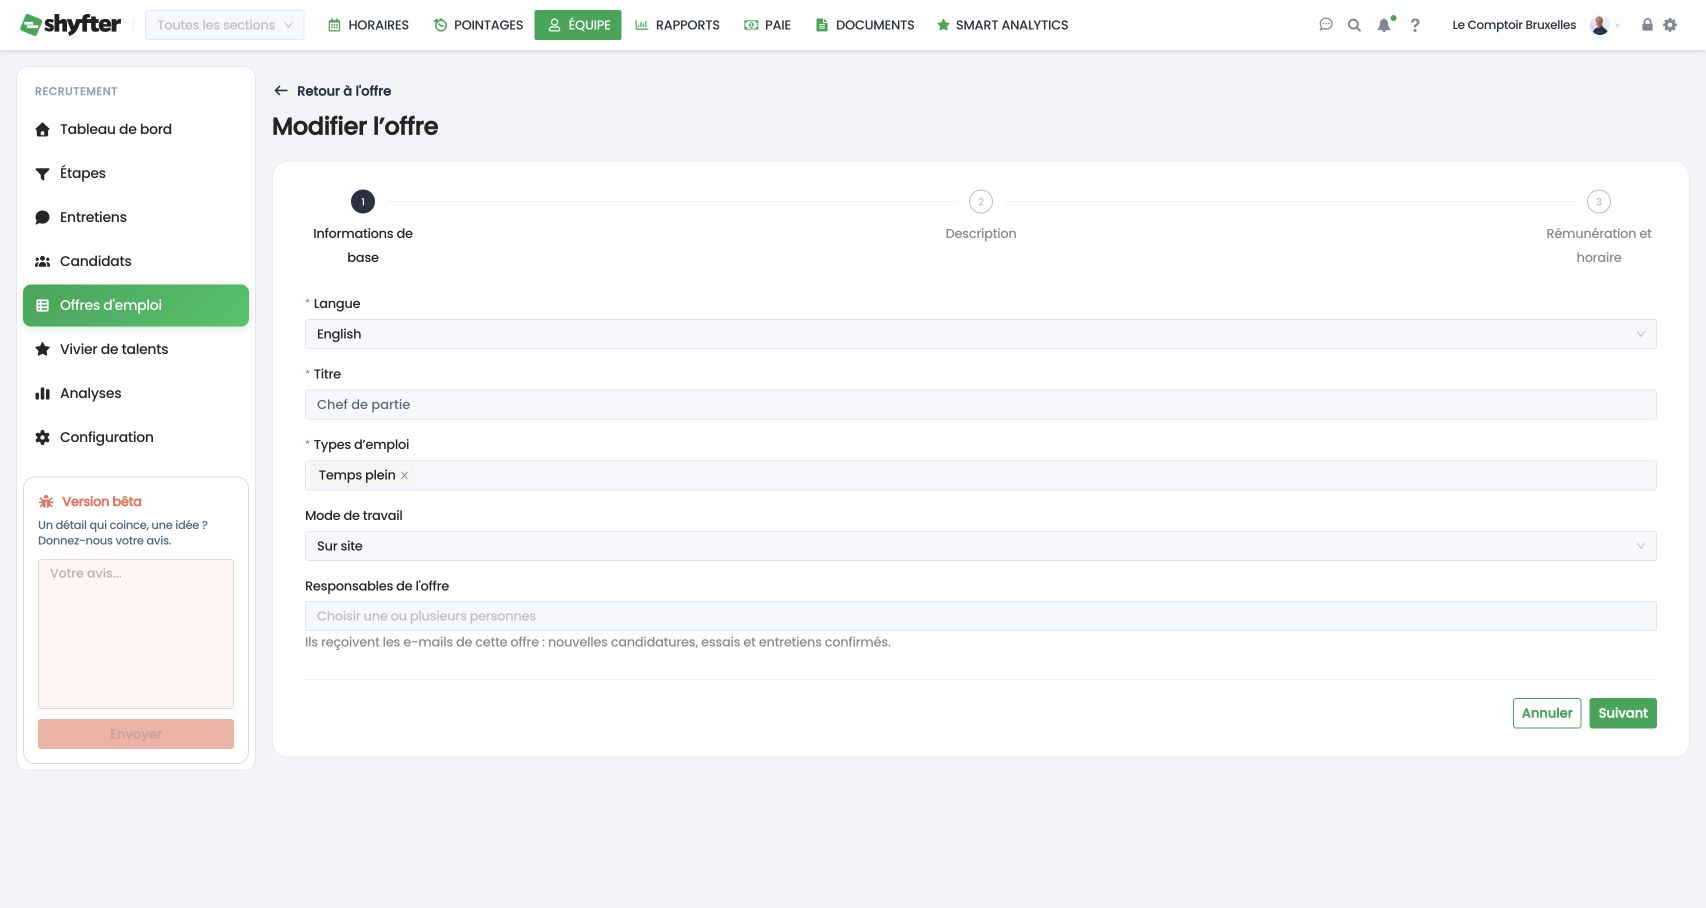Open Candidats in sidebar
1706x908 pixels.
click(136, 261)
